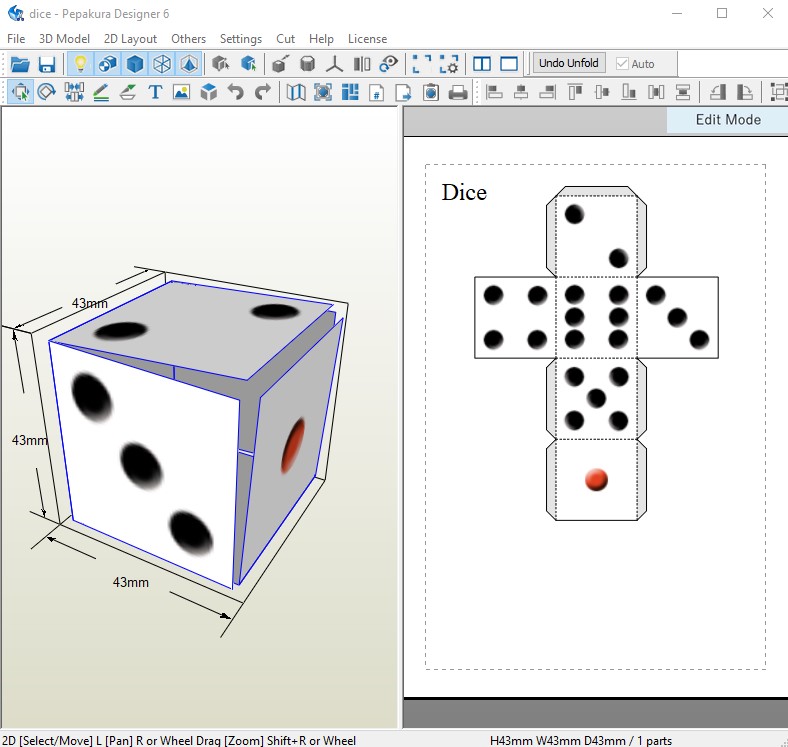Open the Settings menu

tap(241, 39)
